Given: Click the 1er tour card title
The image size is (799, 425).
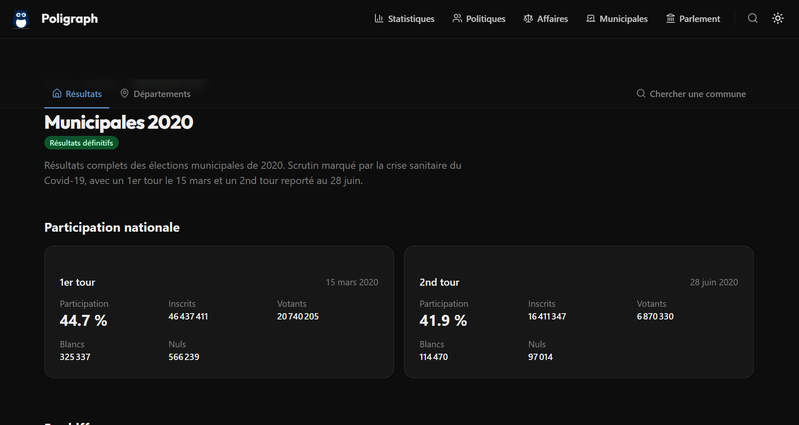Looking at the screenshot, I should [77, 282].
